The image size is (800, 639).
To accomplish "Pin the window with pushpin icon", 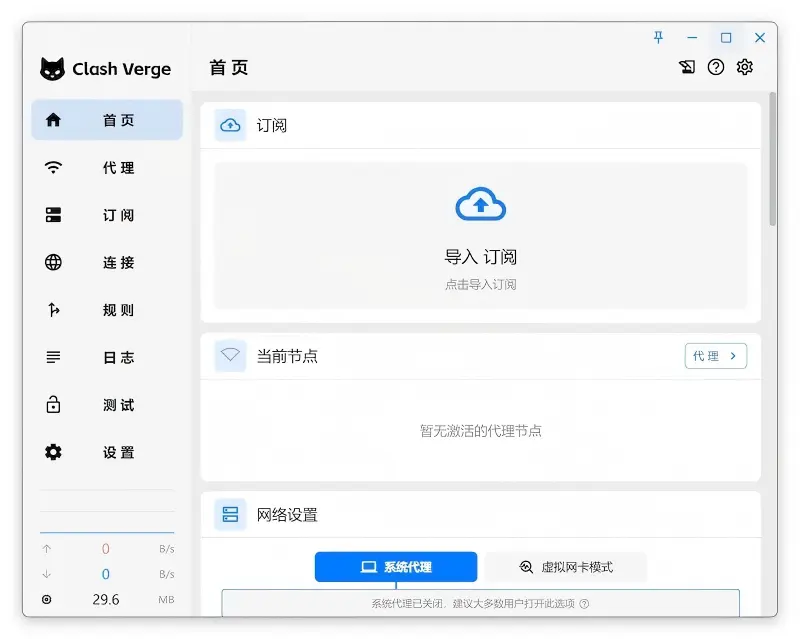I will [658, 37].
